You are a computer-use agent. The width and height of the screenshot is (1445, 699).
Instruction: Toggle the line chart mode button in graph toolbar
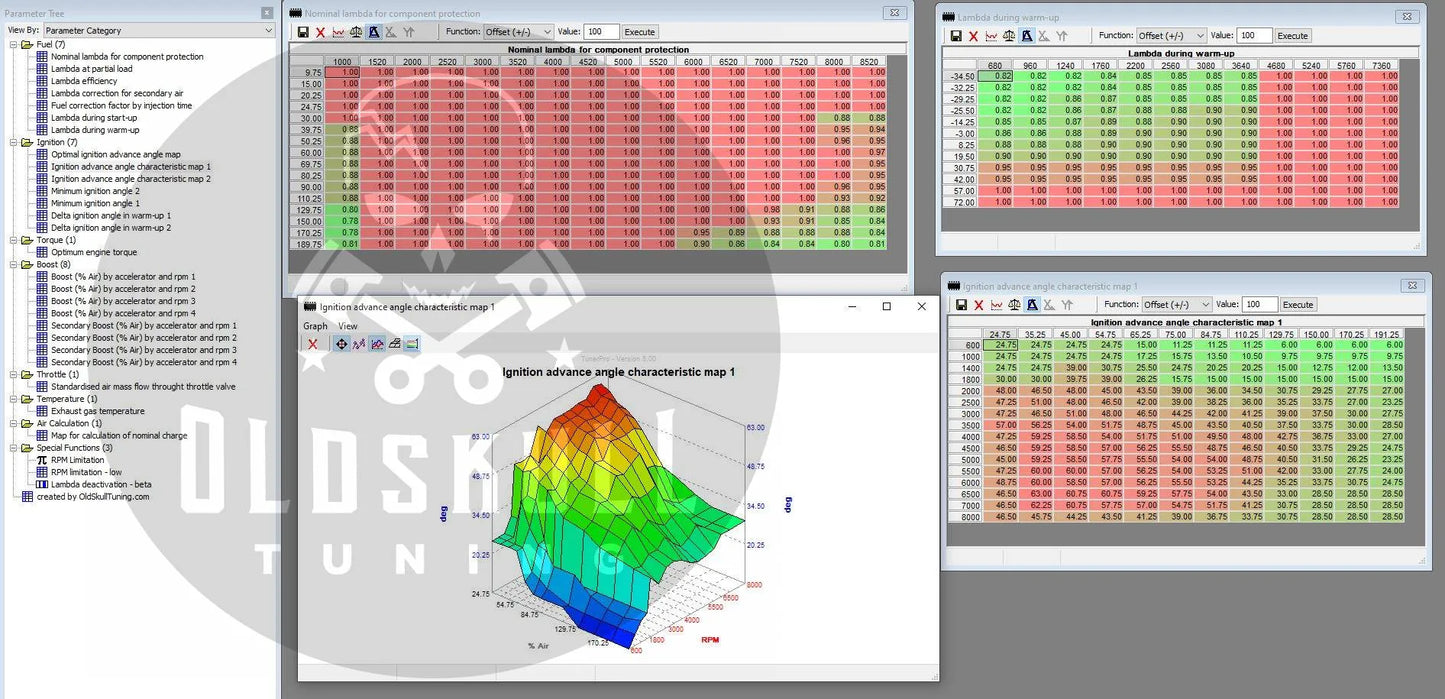point(359,344)
